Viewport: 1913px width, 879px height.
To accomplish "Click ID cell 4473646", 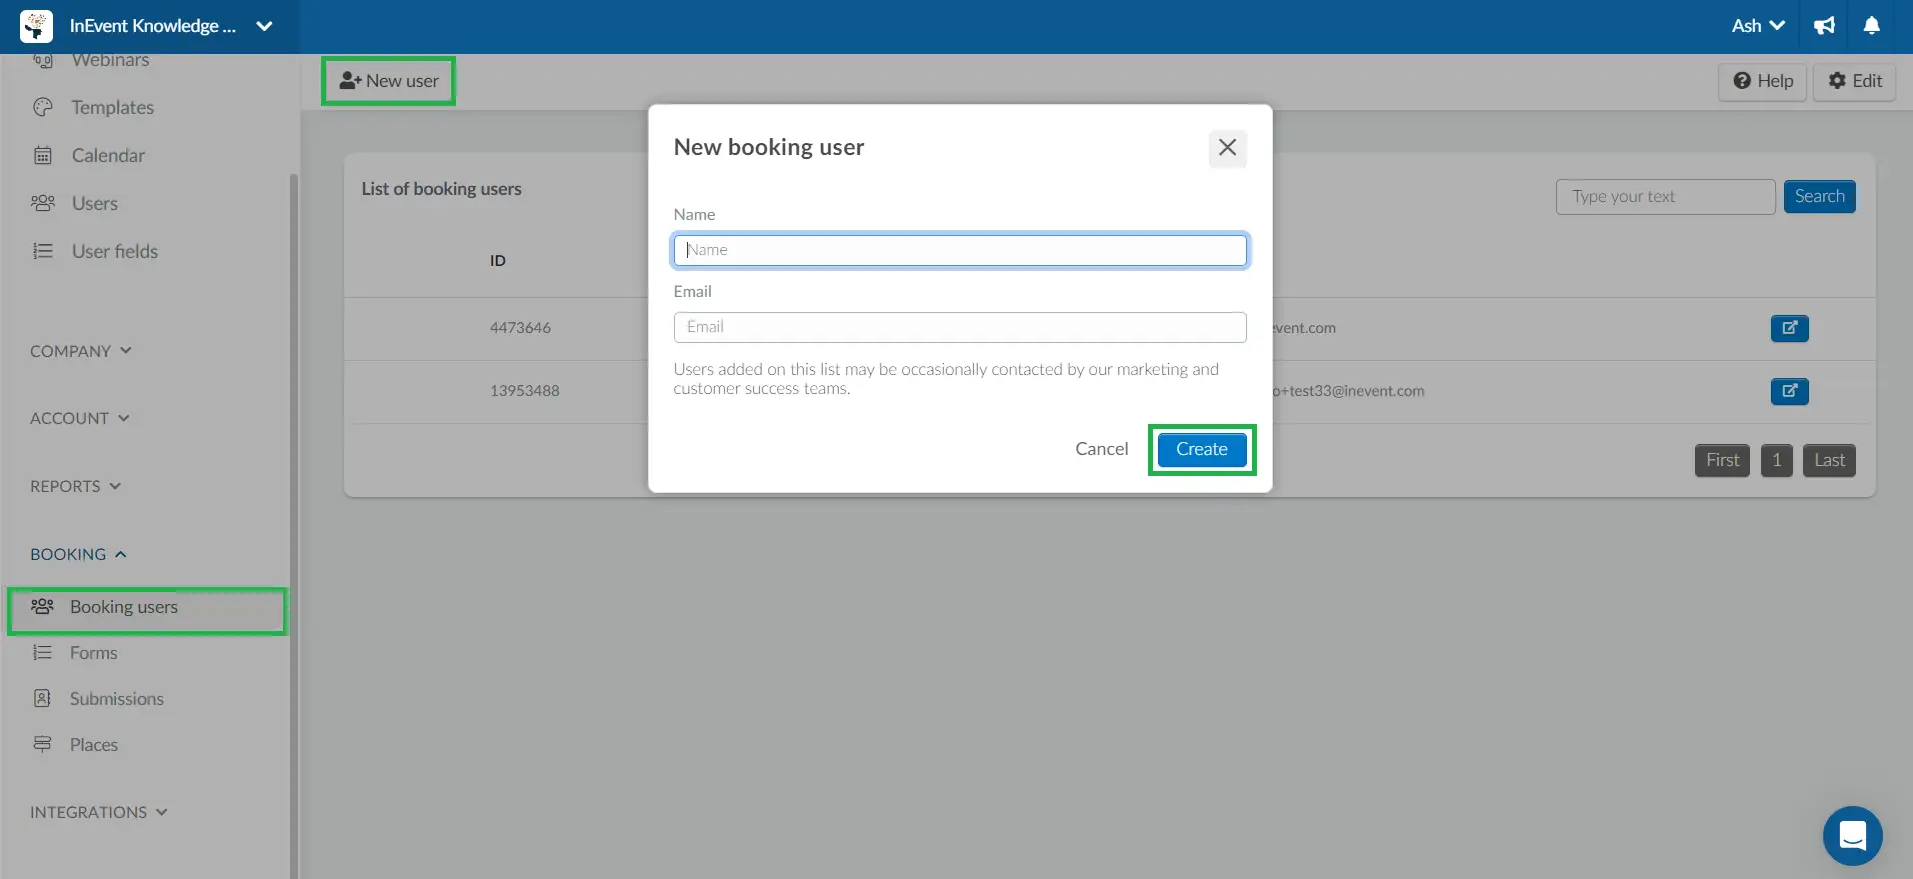I will click(520, 328).
